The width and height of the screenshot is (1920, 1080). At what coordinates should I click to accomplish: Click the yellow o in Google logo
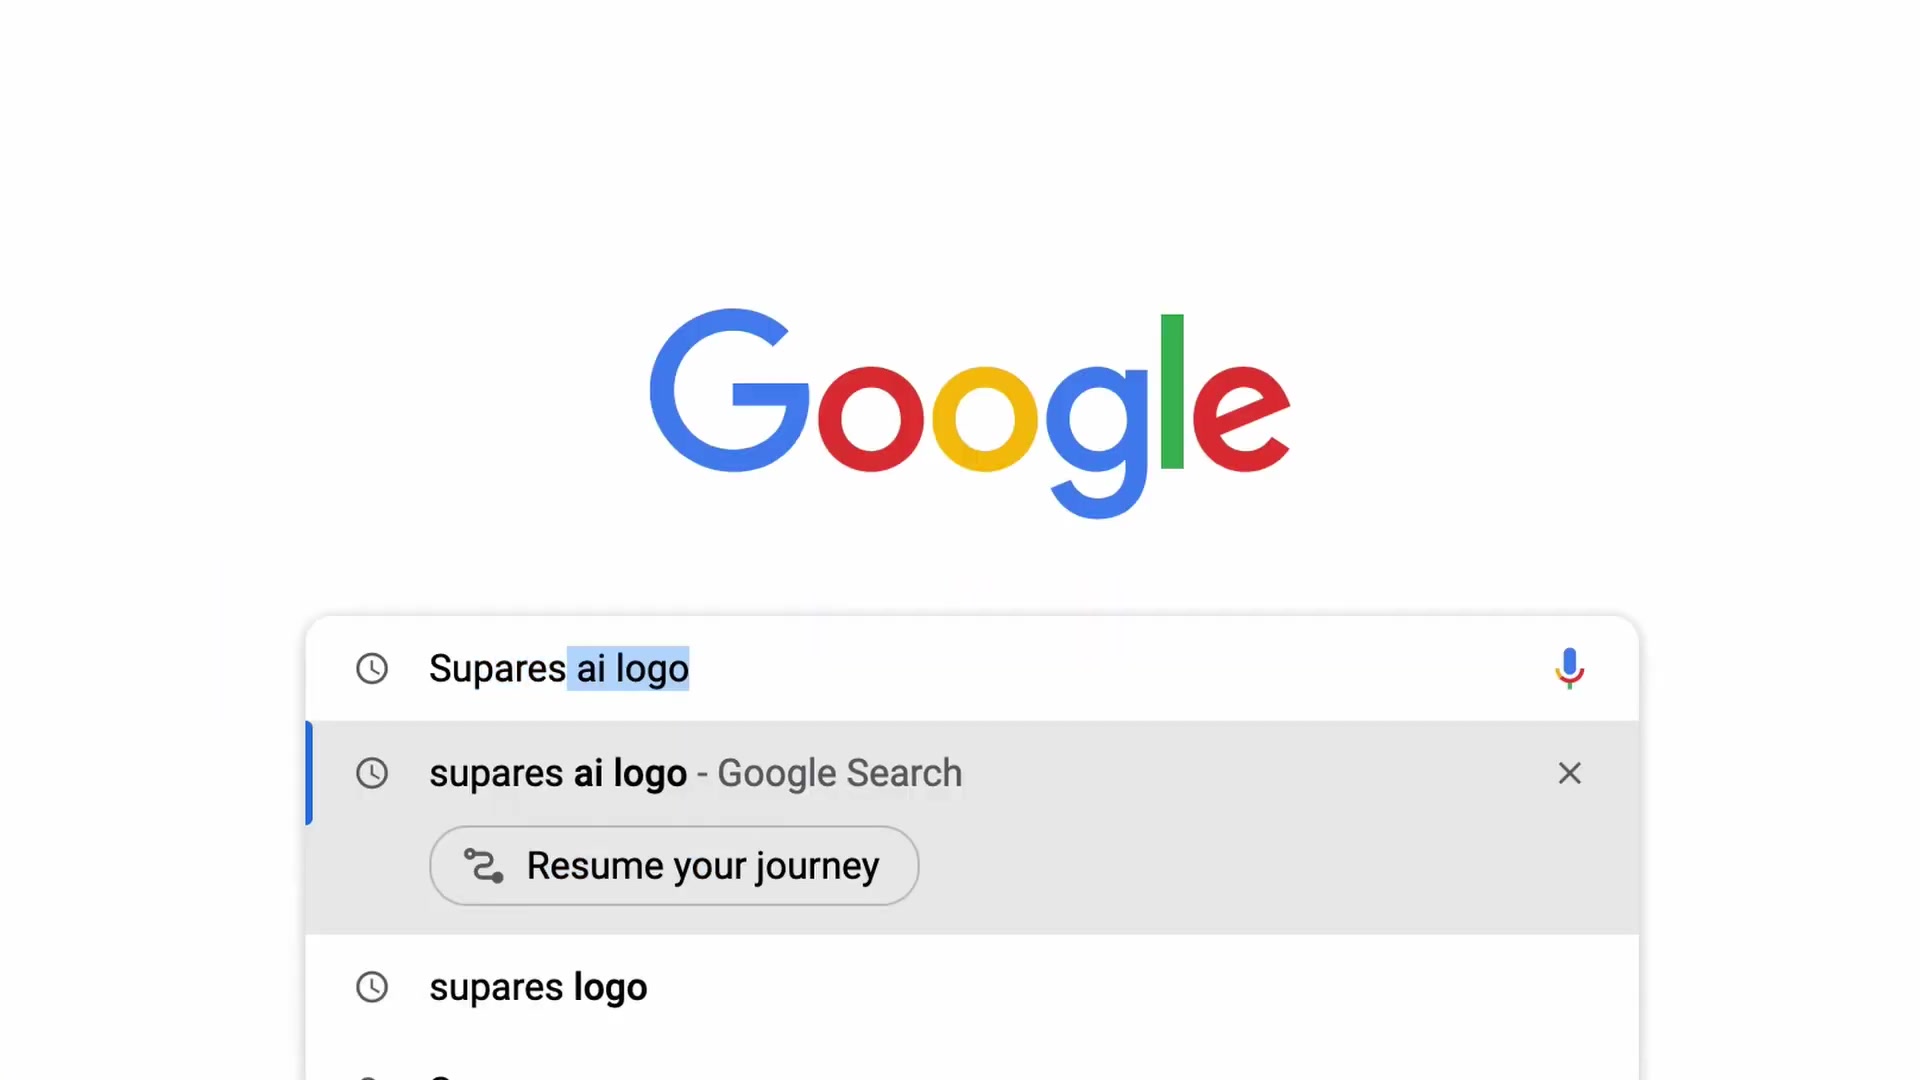[985, 419]
